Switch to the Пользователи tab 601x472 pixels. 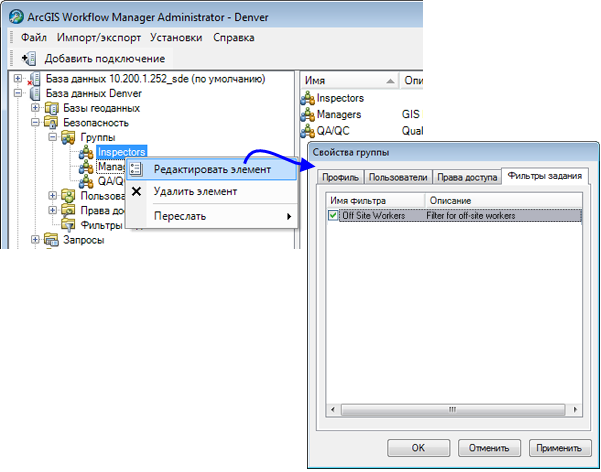pos(398,178)
